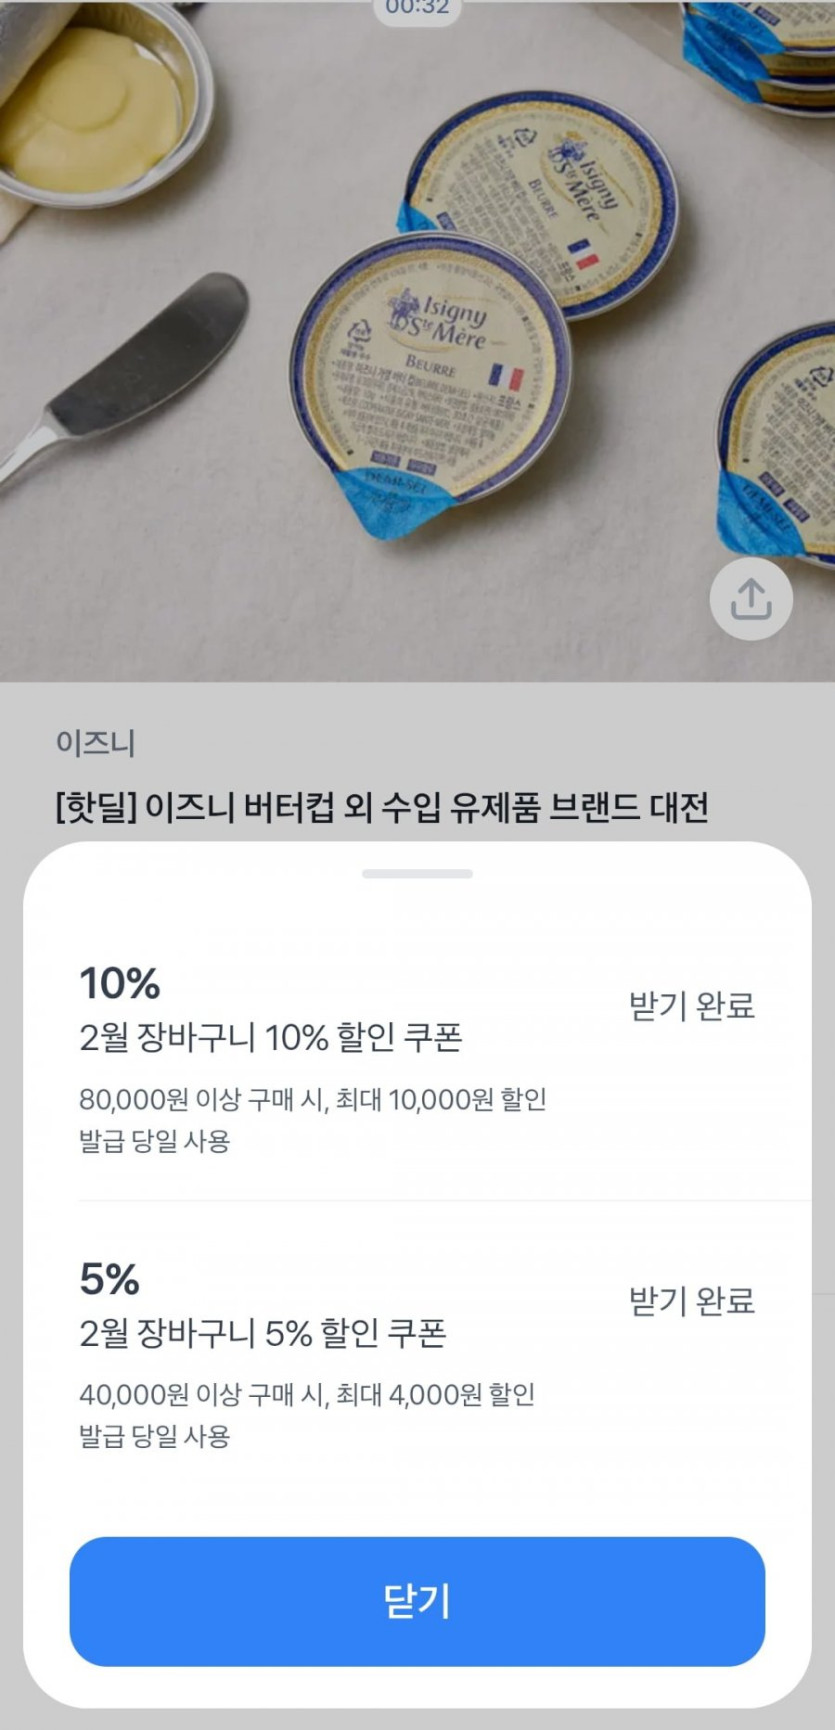Image resolution: width=835 pixels, height=1730 pixels.
Task: Tap the large 5% discount heading
Action: [110, 1279]
